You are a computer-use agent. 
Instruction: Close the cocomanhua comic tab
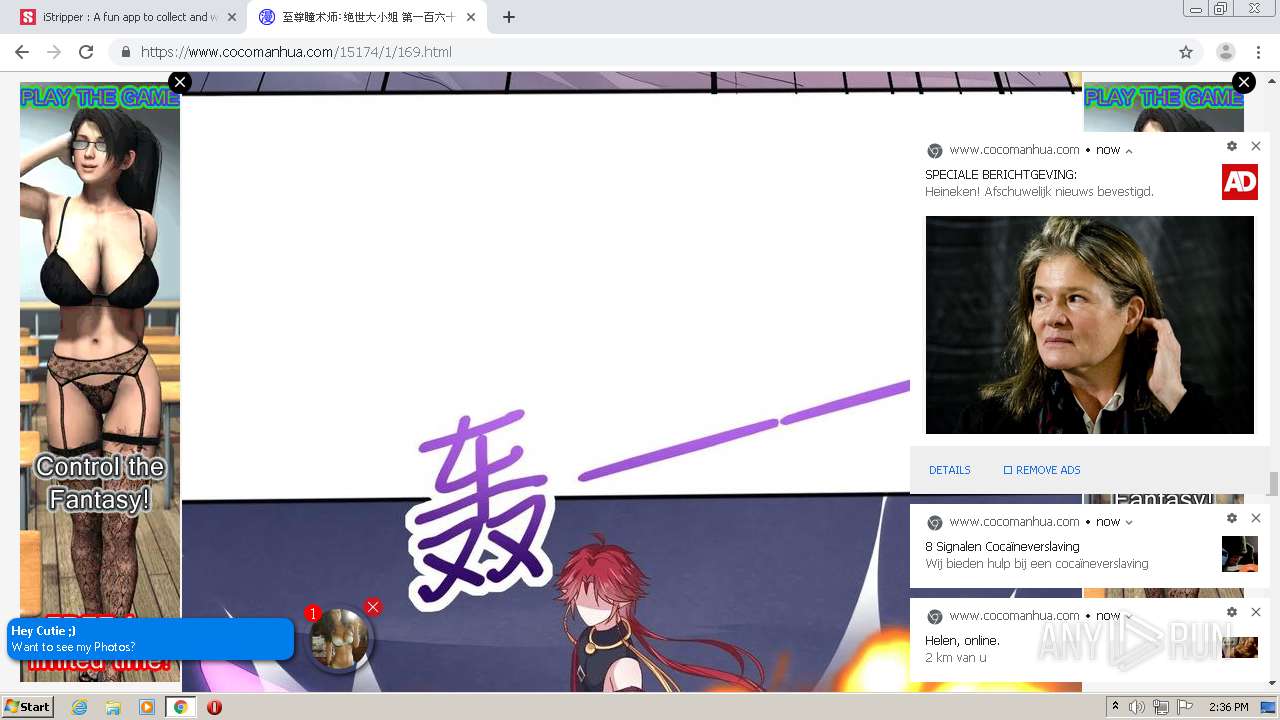click(471, 17)
